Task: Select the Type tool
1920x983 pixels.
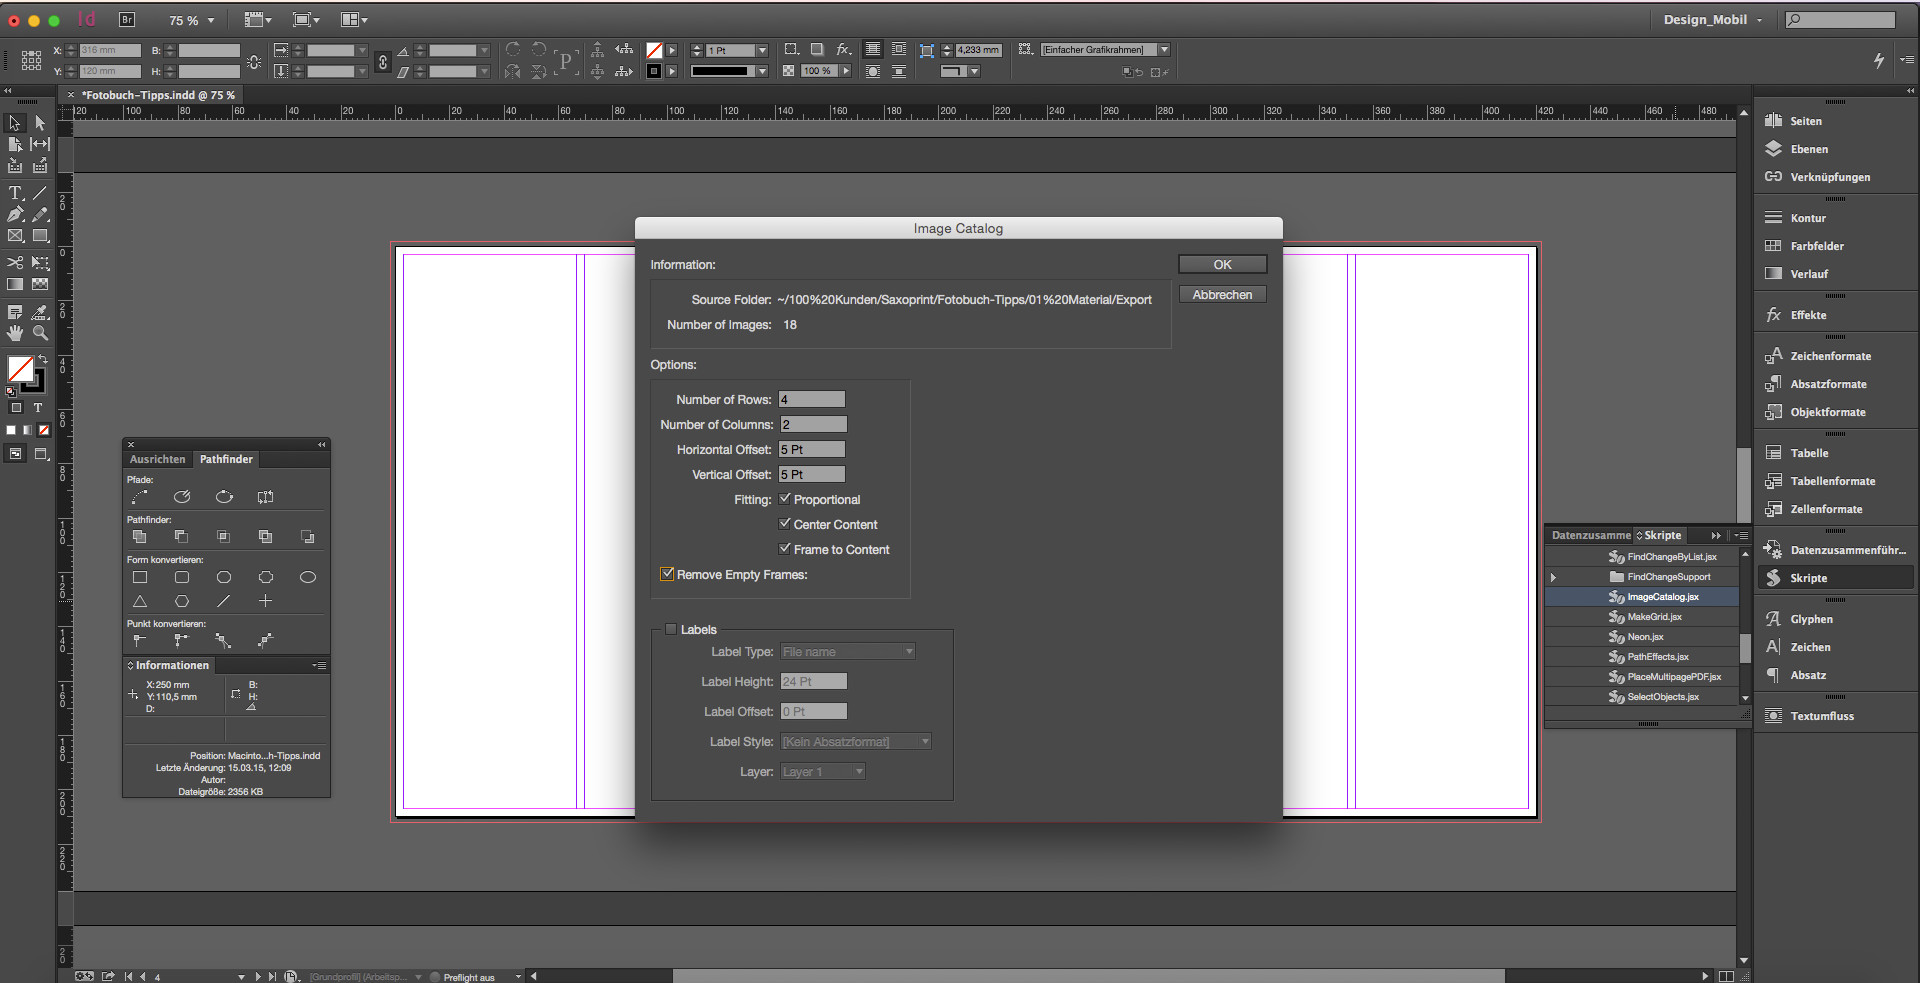Action: tap(15, 193)
